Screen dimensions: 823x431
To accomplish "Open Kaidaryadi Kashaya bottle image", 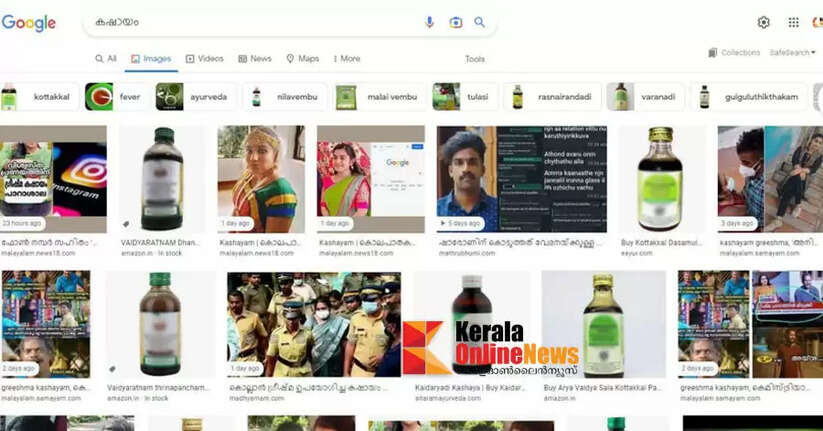I will (x=471, y=324).
